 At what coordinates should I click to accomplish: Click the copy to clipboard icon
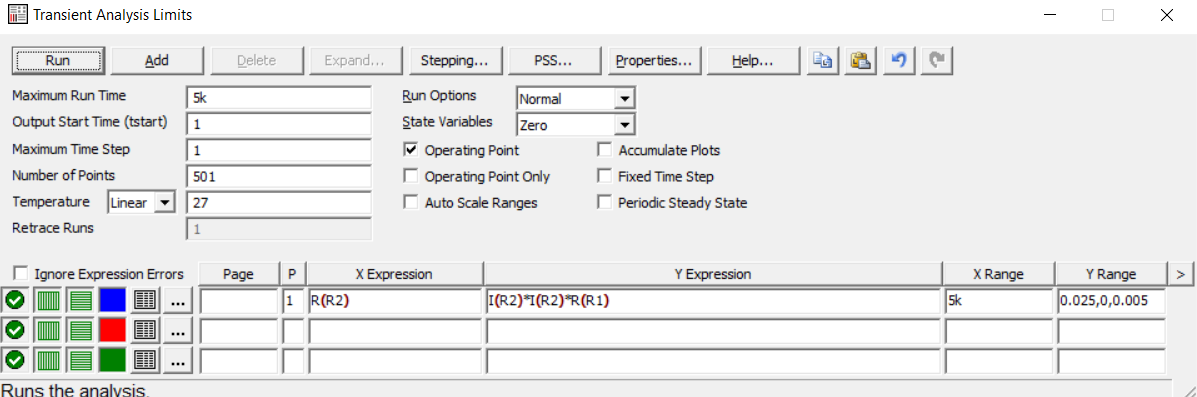pyautogui.click(x=824, y=61)
